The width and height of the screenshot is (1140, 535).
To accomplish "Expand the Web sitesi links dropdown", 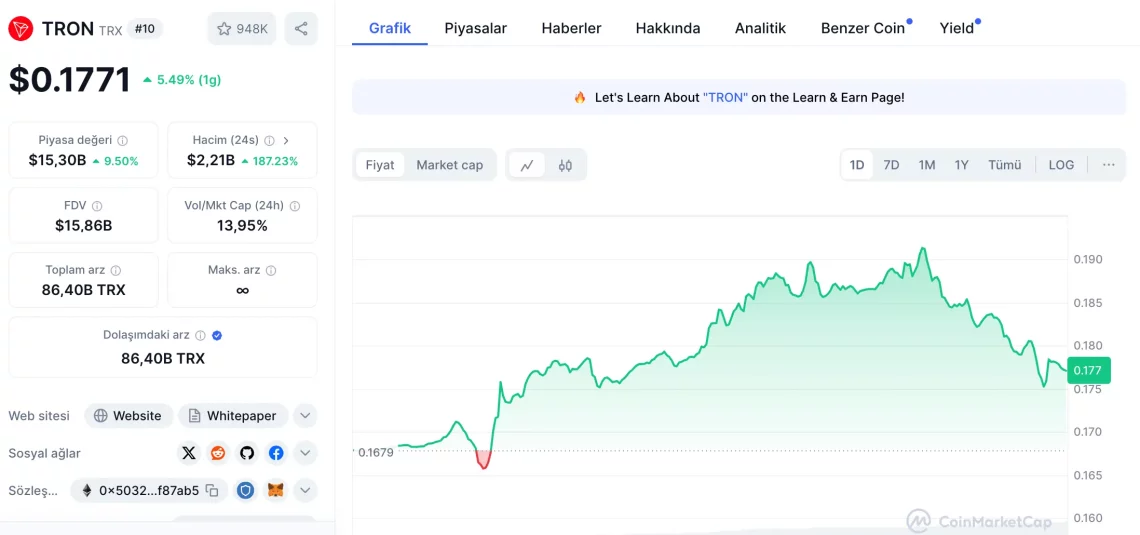I will [x=305, y=416].
